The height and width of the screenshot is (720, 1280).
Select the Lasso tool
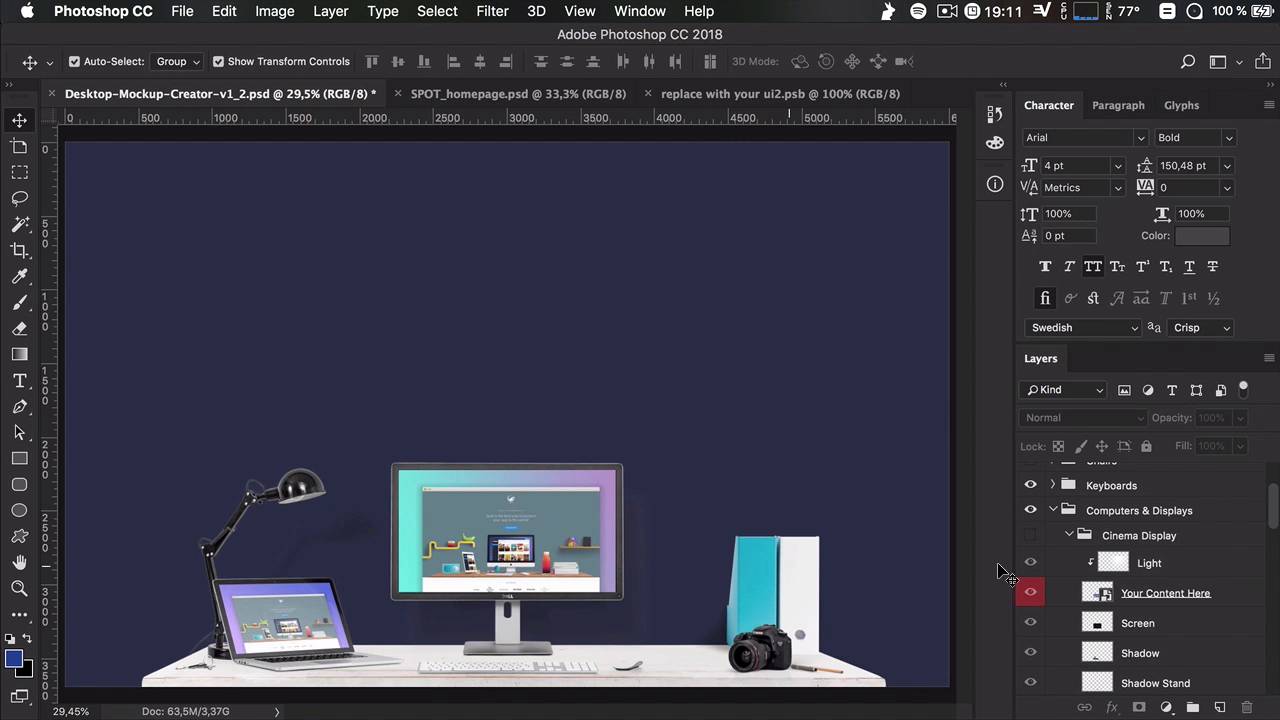tap(19, 199)
